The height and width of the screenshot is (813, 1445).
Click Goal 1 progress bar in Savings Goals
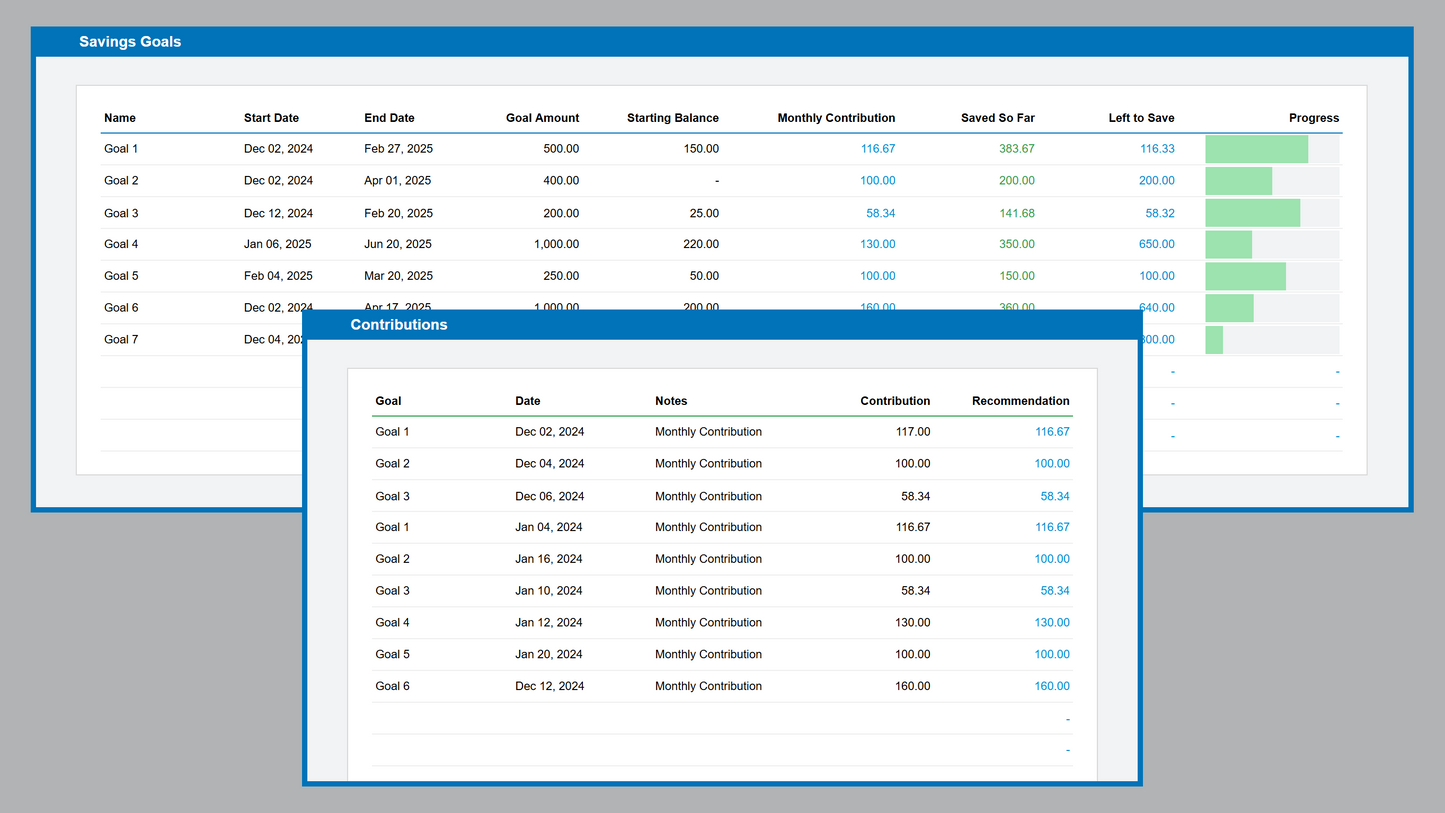pos(1272,149)
